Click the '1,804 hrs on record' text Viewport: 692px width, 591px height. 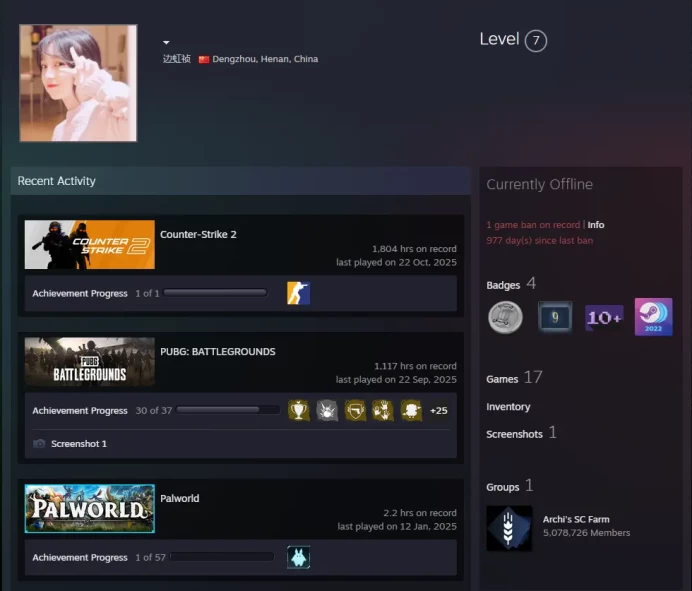coord(414,248)
